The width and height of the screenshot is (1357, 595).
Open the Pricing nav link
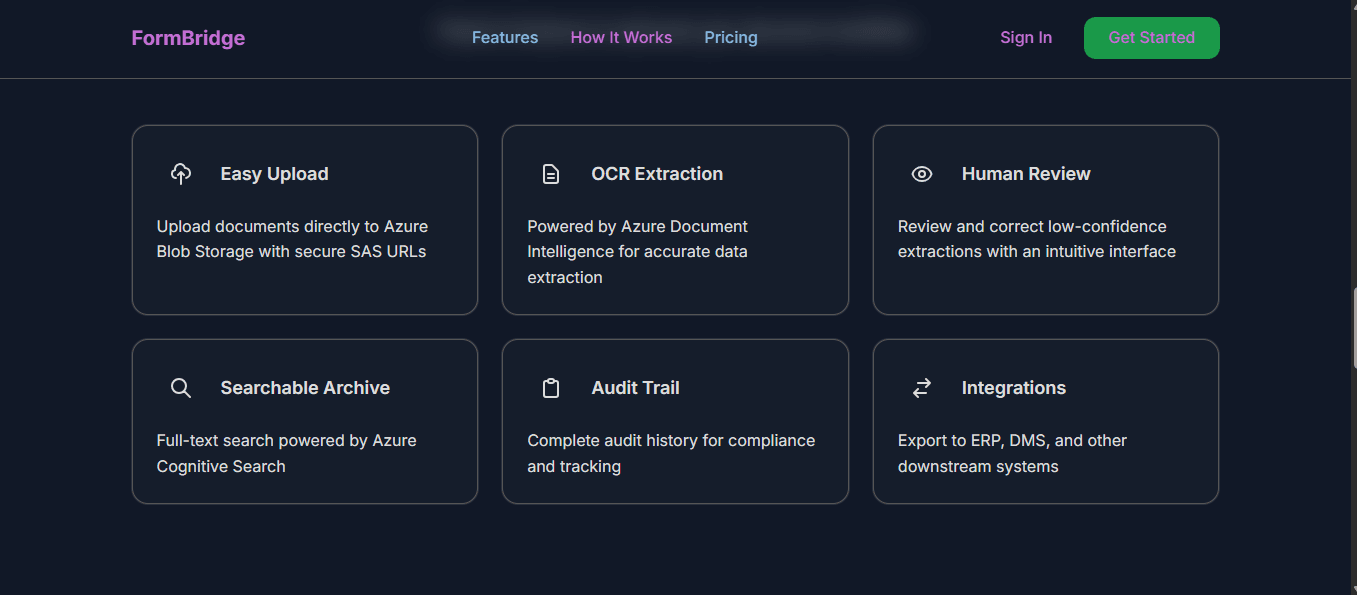pyautogui.click(x=731, y=37)
